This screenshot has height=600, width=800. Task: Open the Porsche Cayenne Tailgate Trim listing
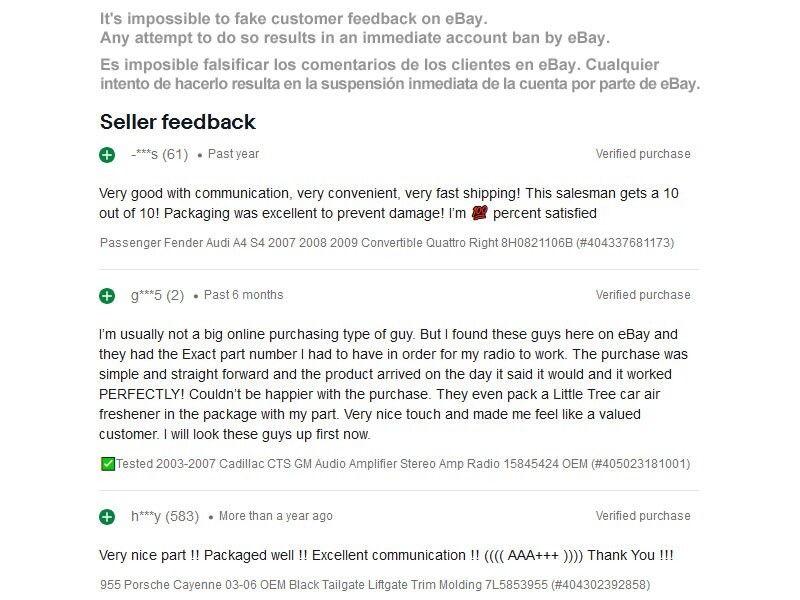375,583
